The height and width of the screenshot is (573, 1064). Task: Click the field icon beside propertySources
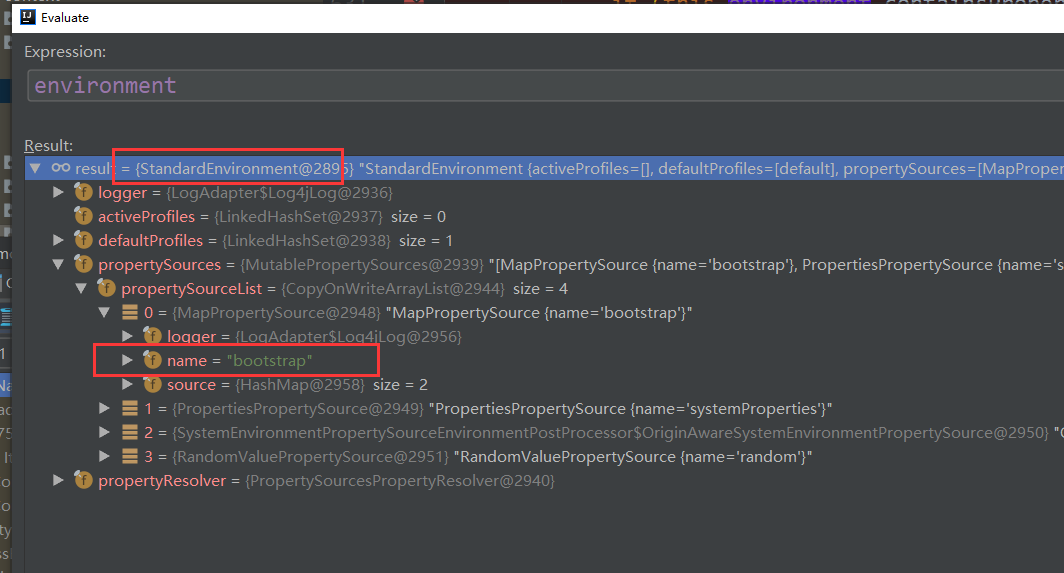[x=83, y=264]
